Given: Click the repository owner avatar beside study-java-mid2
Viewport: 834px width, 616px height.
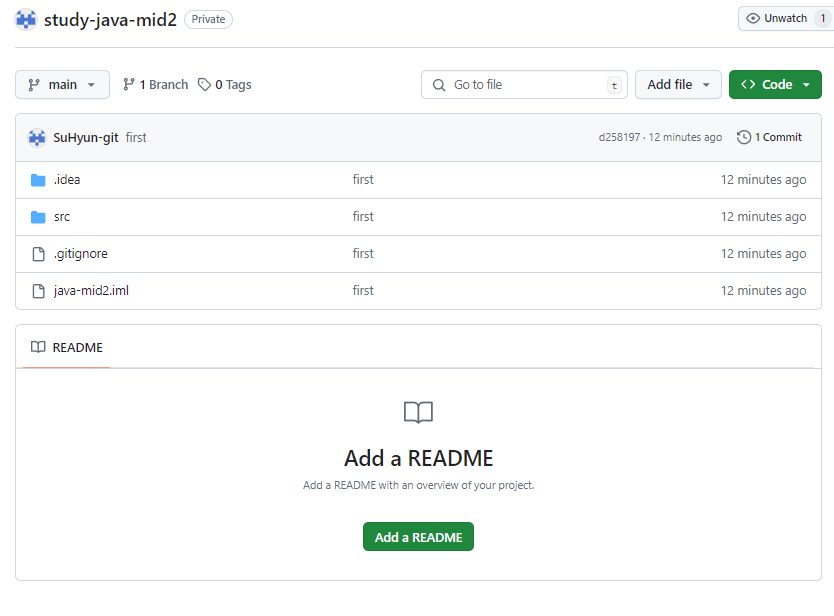Looking at the screenshot, I should coord(26,20).
